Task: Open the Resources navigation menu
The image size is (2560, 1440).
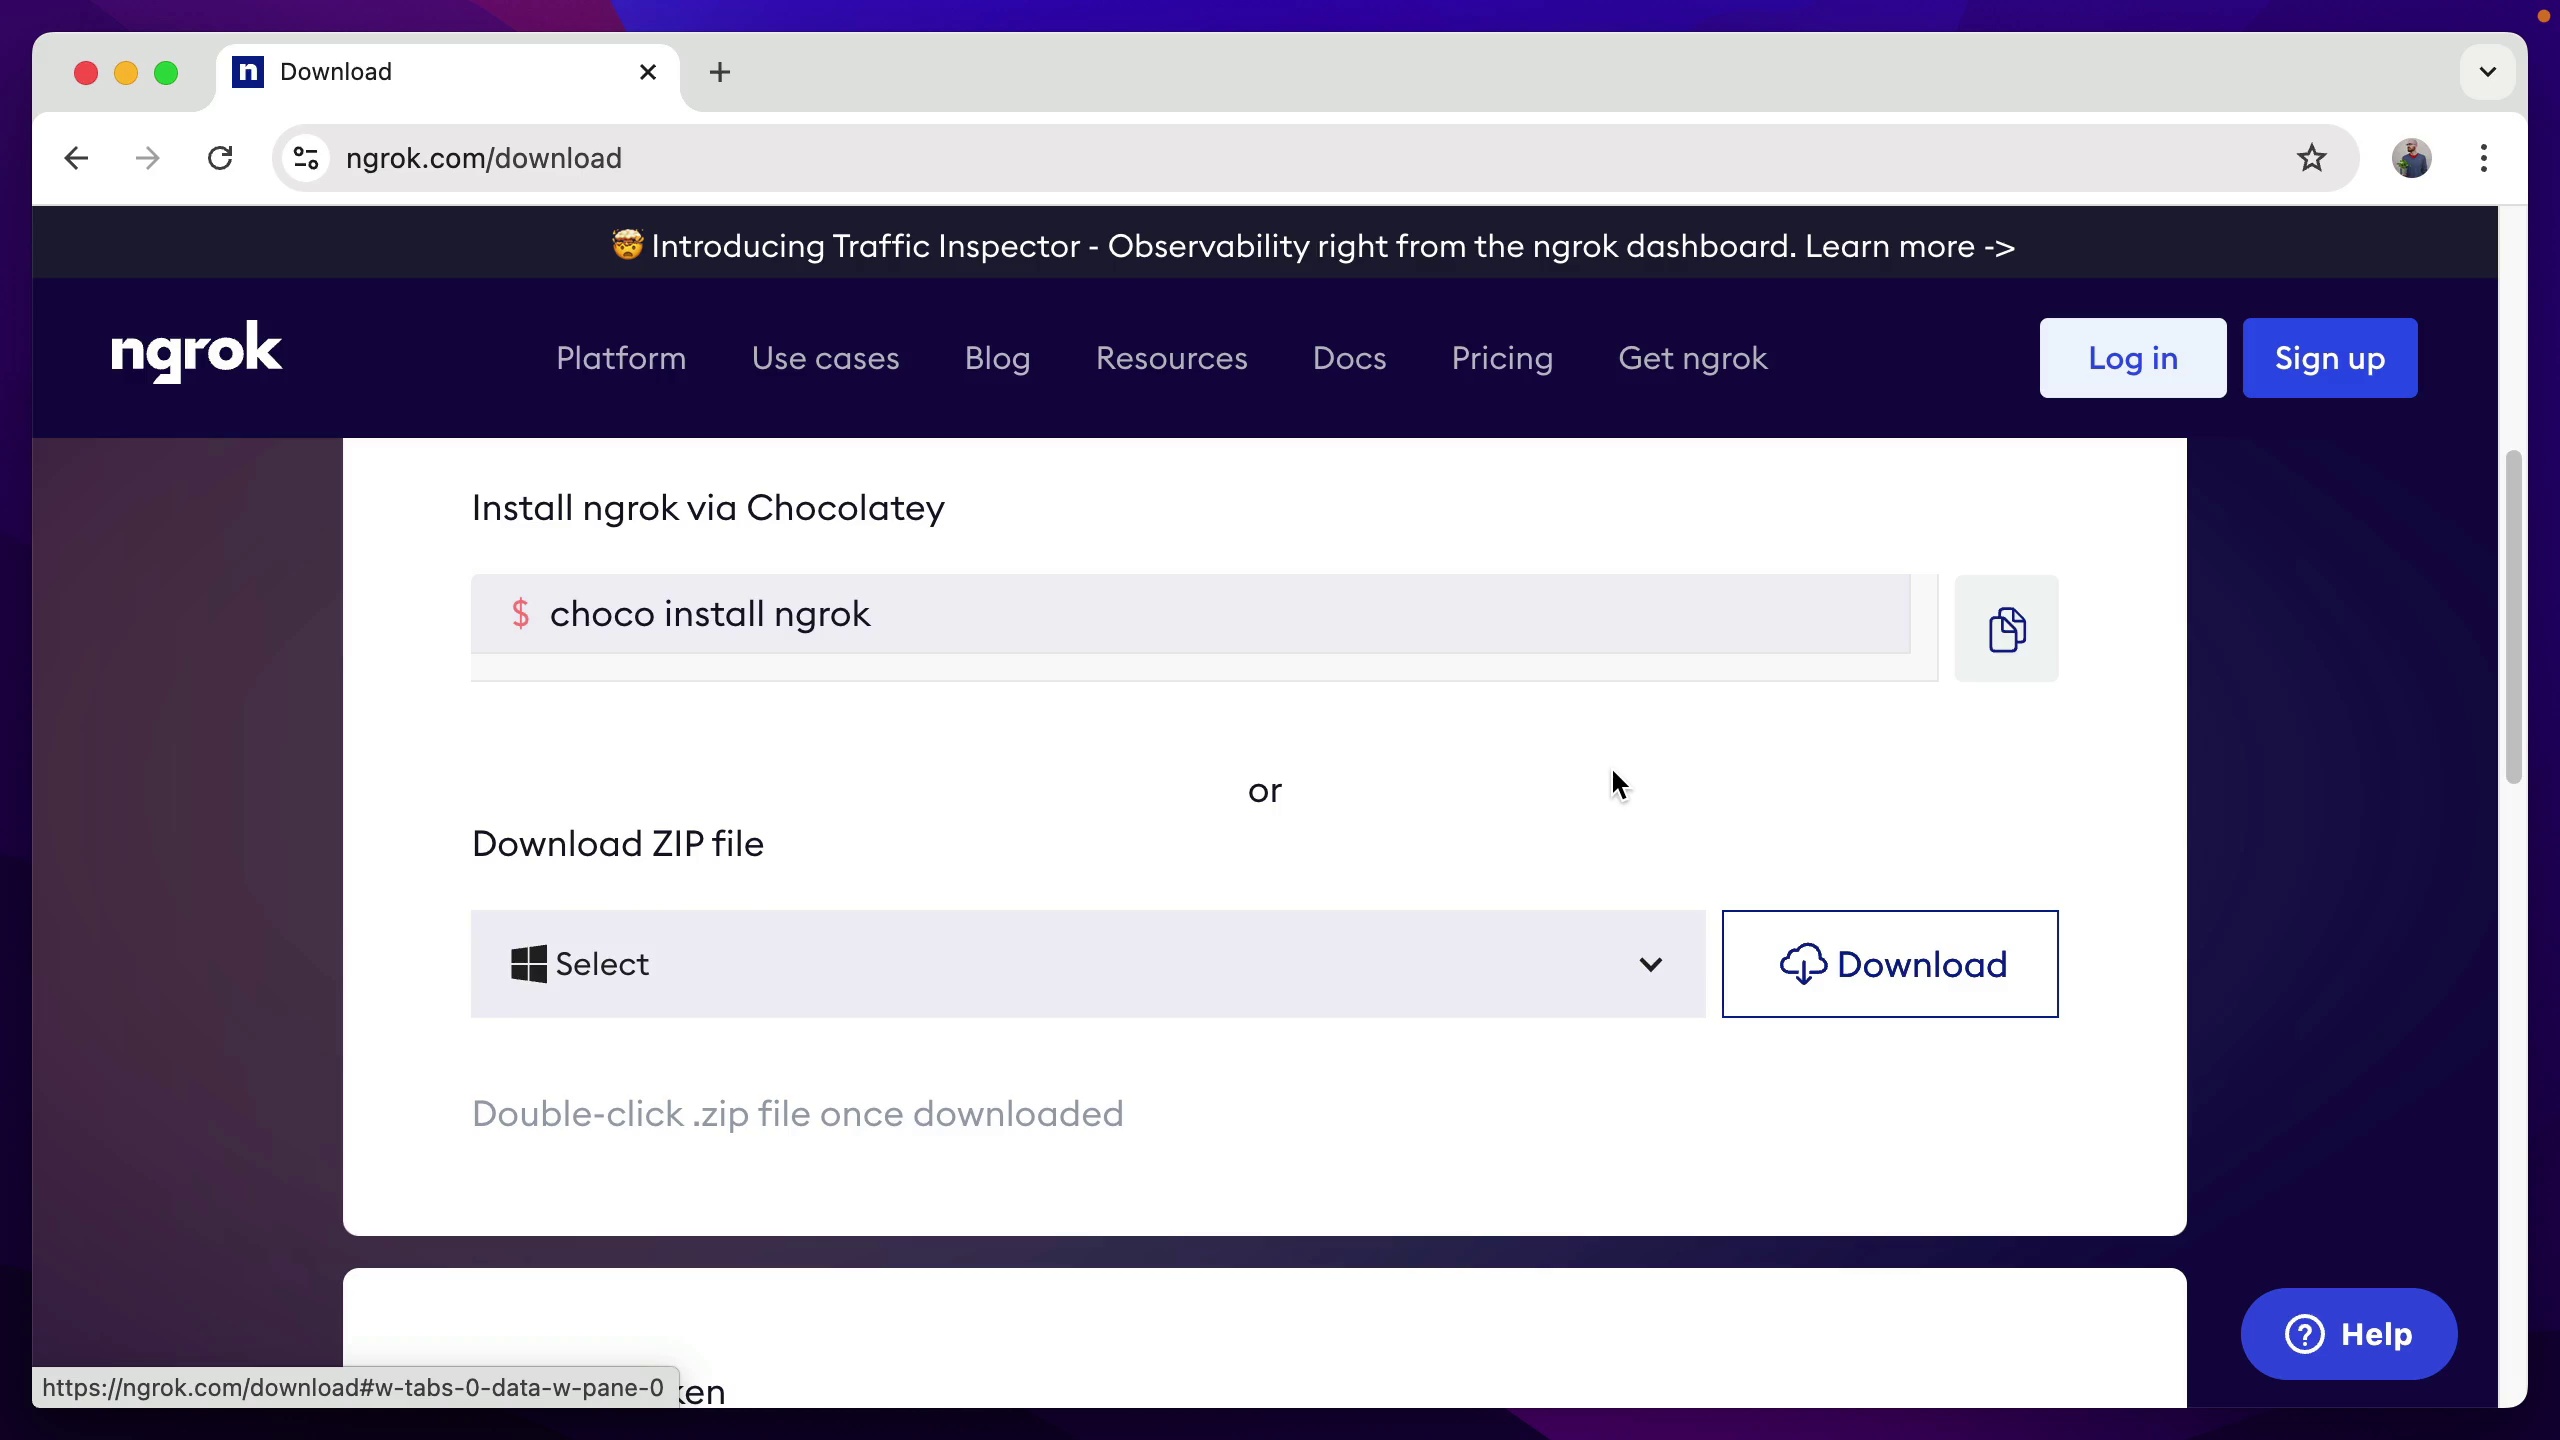Action: pos(1171,357)
